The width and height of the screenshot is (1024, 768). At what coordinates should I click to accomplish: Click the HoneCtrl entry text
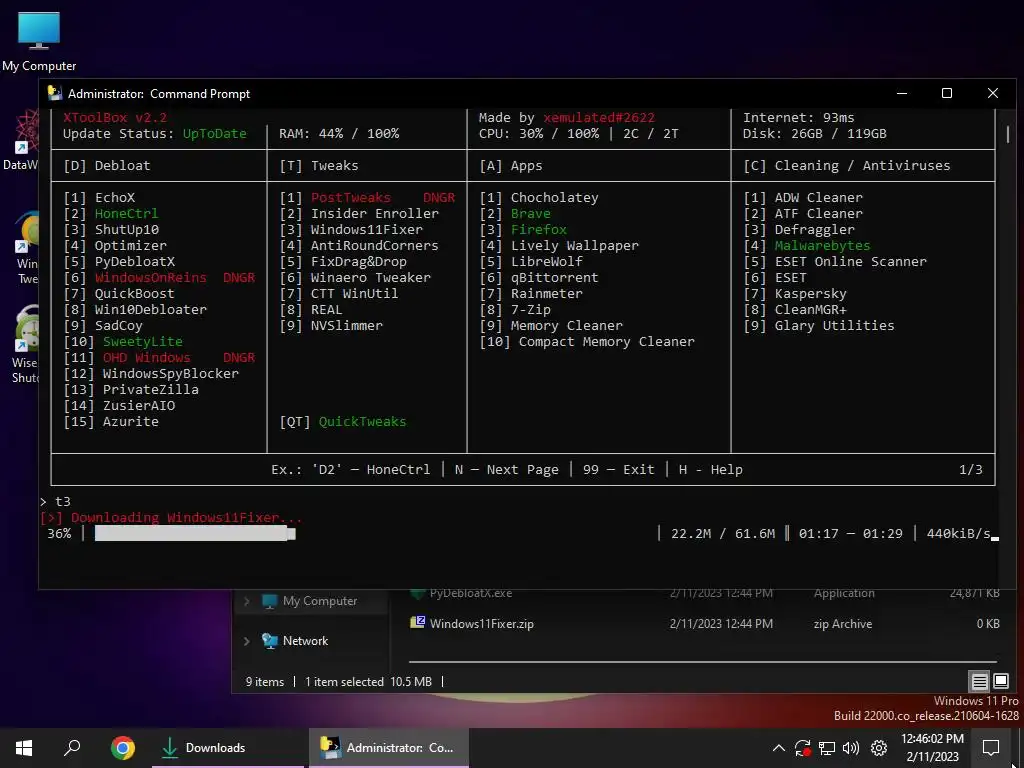tap(126, 214)
